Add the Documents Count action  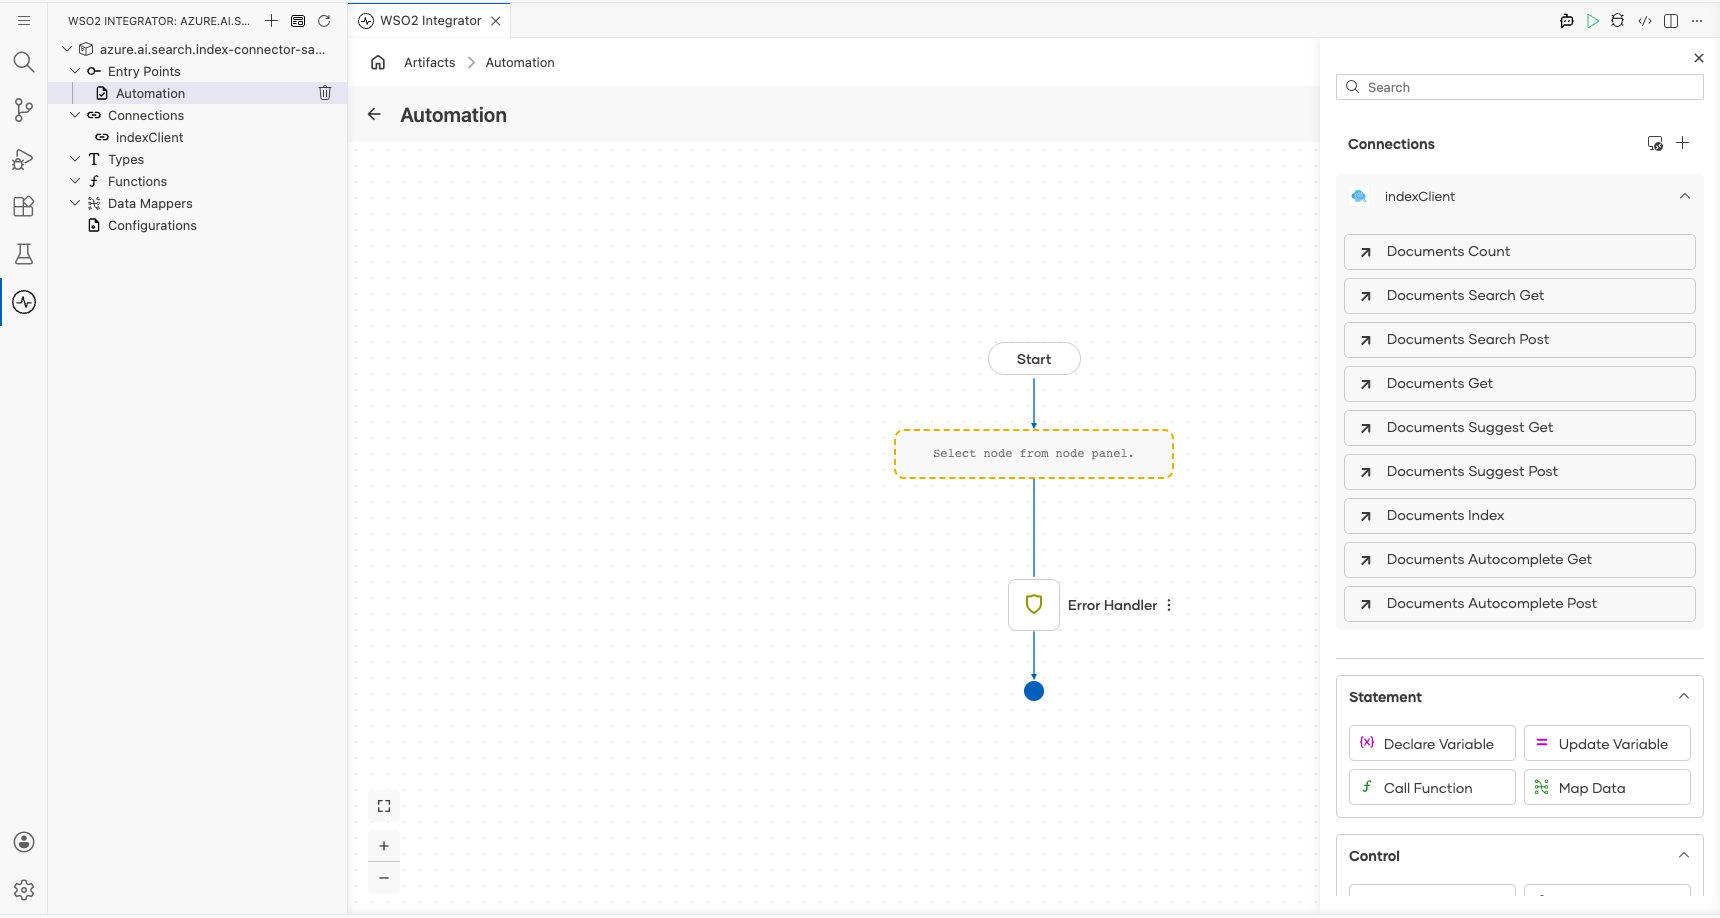(x=1520, y=252)
